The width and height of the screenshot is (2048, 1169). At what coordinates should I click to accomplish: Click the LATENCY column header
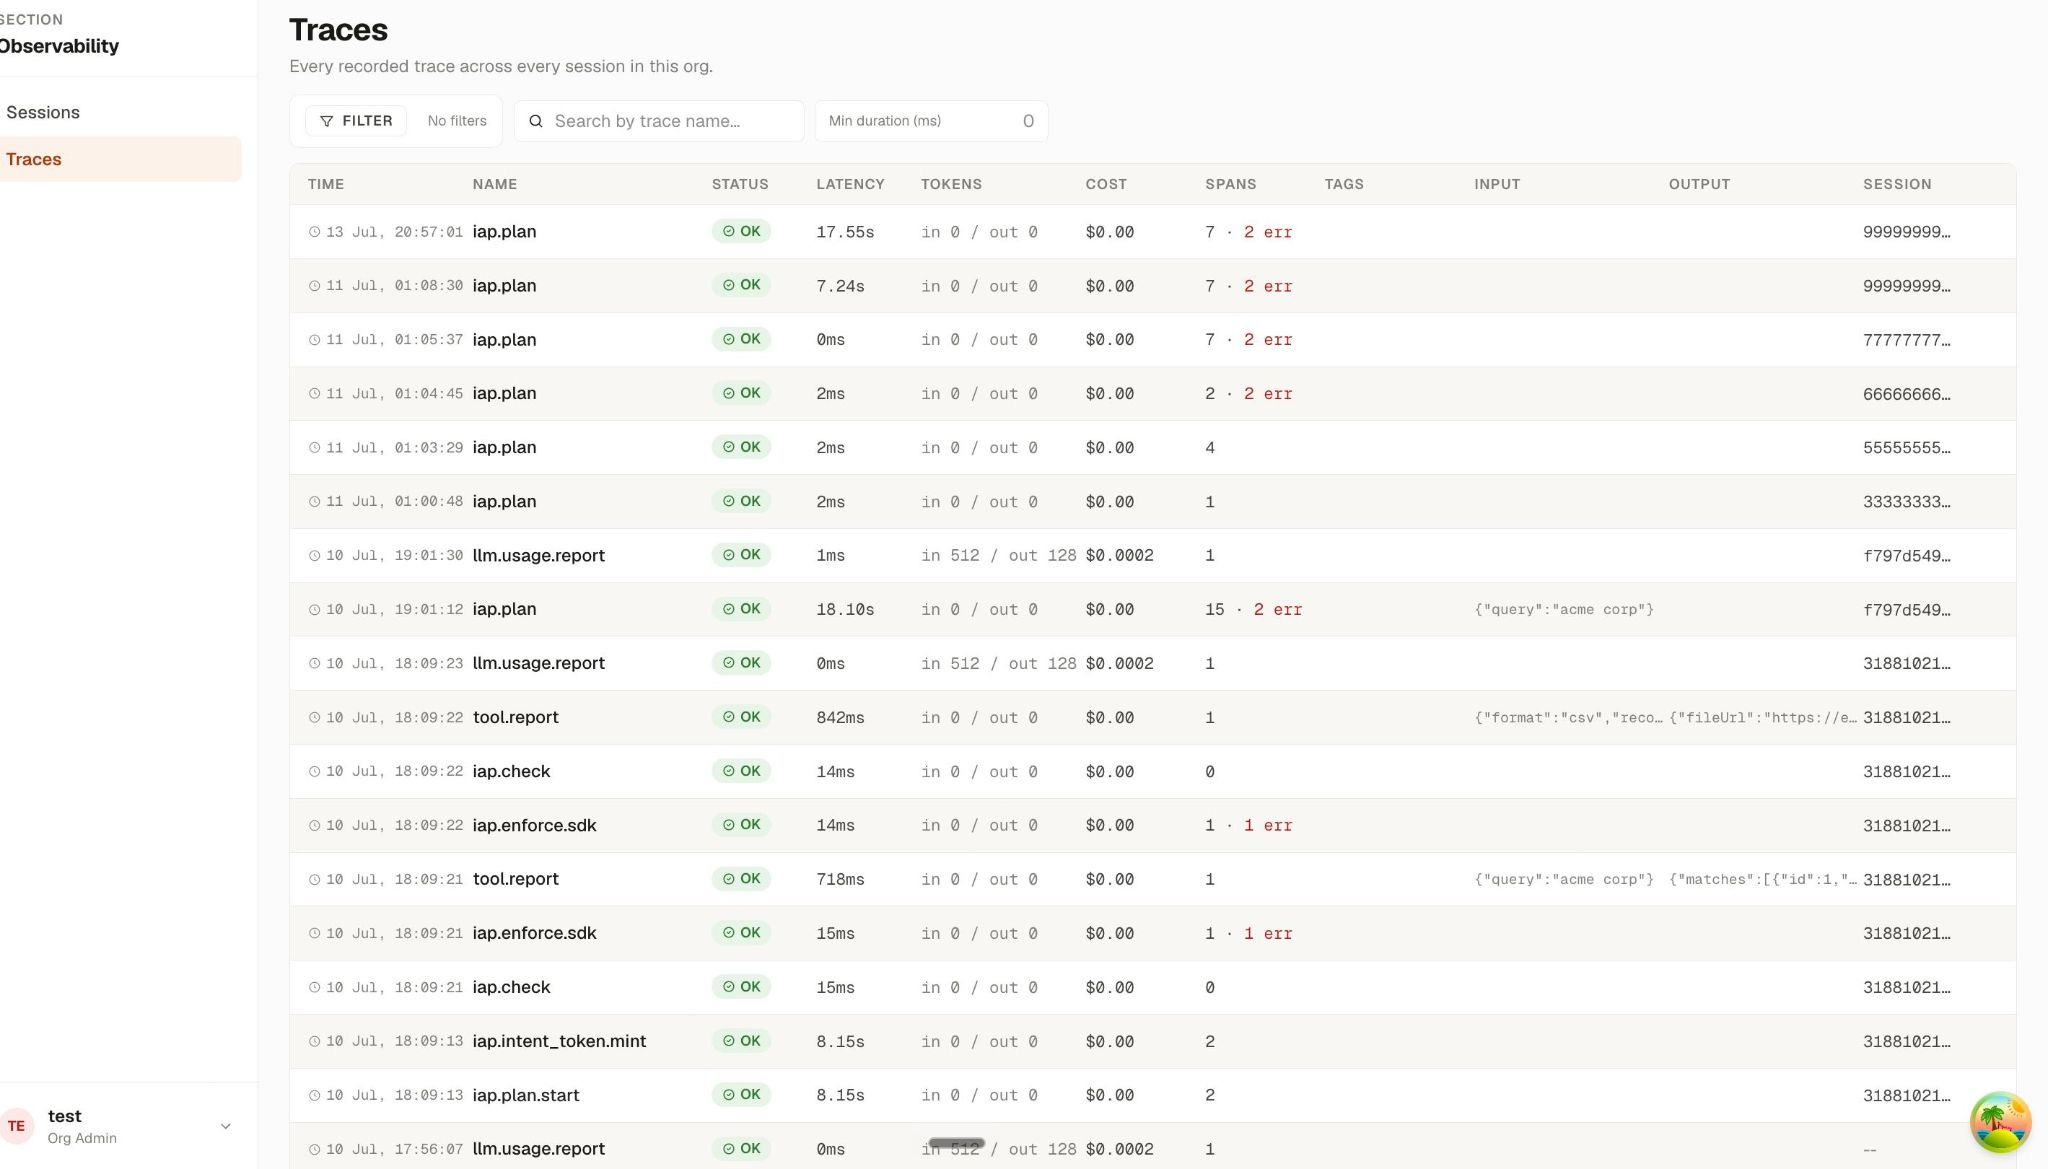point(850,184)
